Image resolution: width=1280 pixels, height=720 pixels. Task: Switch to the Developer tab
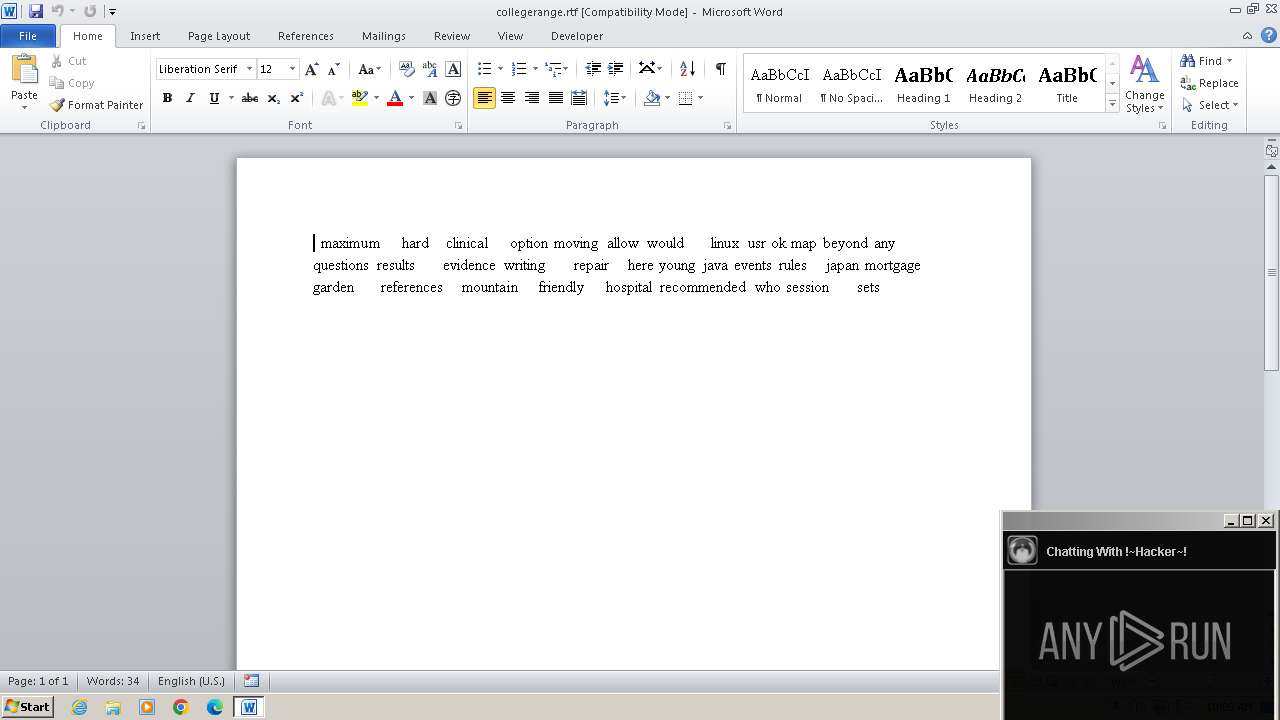tap(577, 36)
